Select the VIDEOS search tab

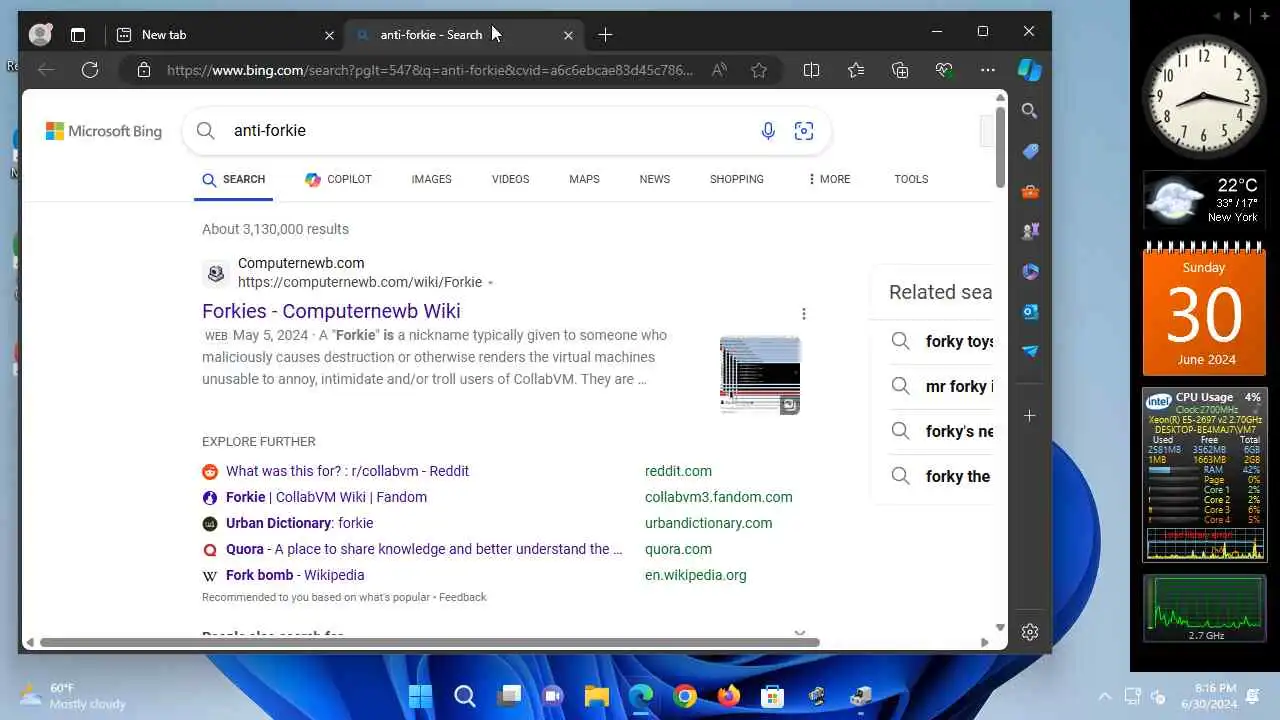tap(510, 179)
